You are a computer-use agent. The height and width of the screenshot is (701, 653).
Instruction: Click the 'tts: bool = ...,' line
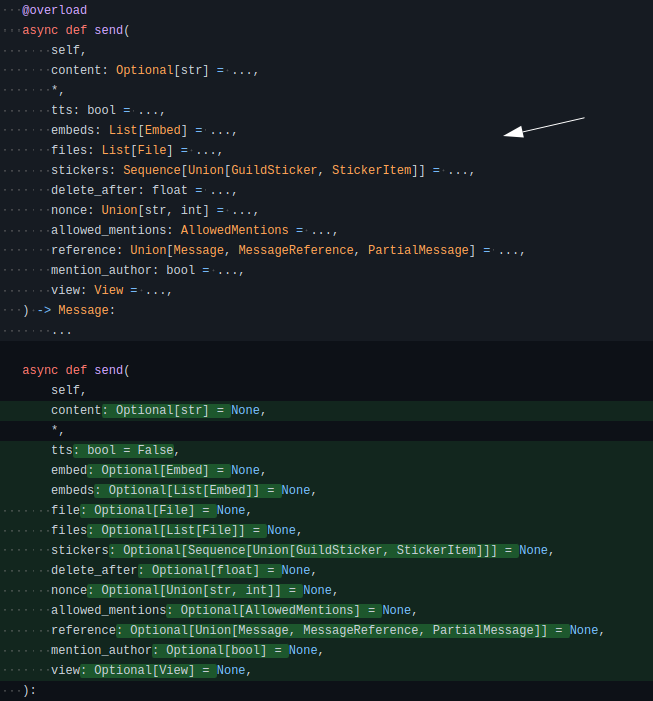click(108, 110)
